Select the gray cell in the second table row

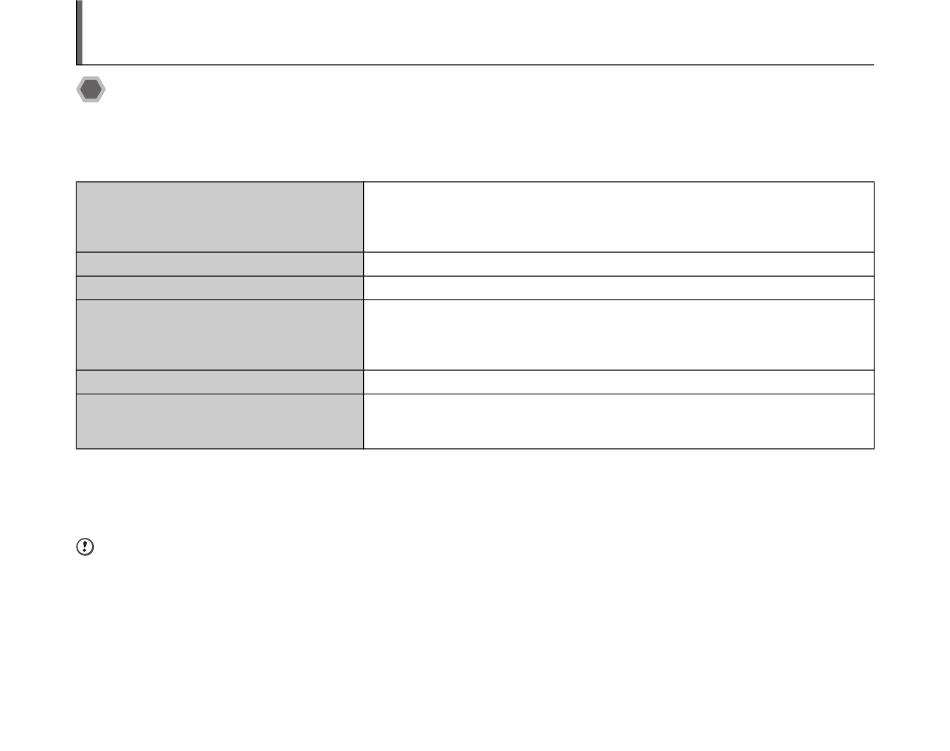220,264
